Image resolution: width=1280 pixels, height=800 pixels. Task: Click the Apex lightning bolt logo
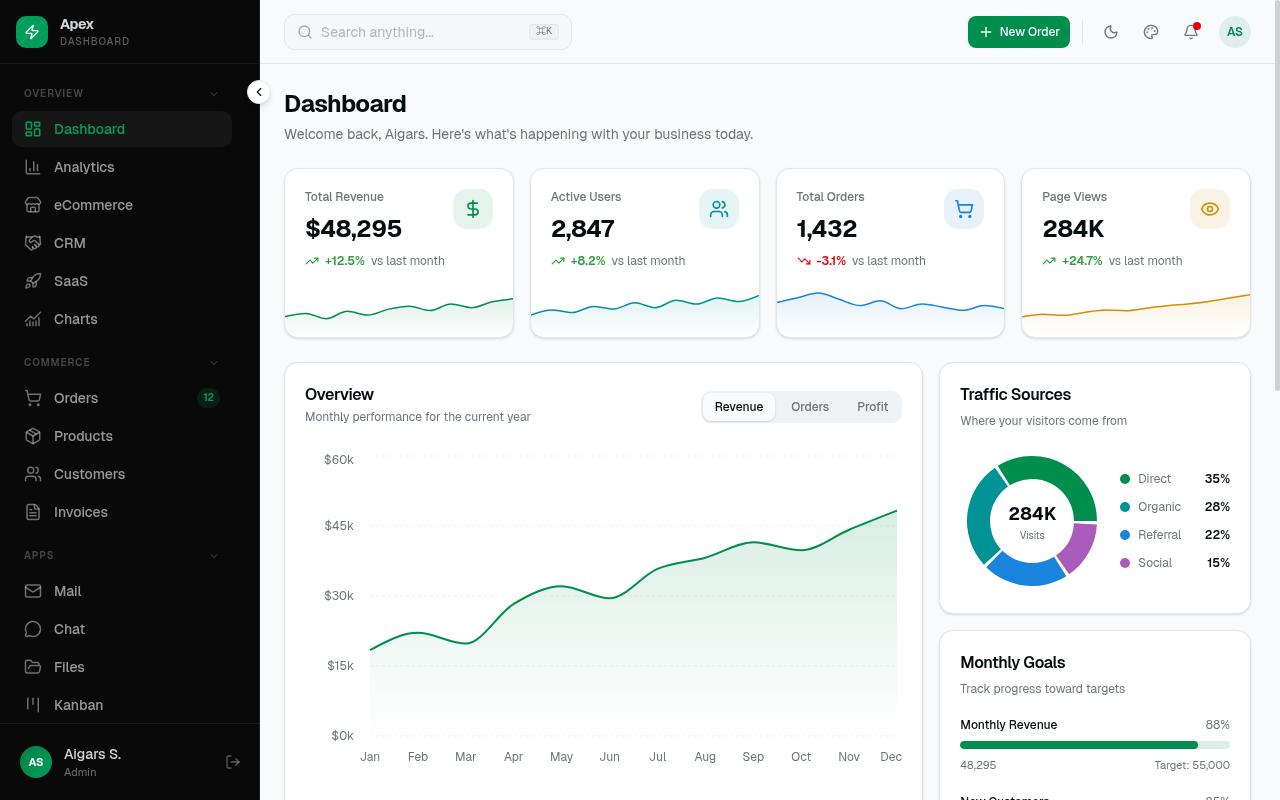(32, 32)
